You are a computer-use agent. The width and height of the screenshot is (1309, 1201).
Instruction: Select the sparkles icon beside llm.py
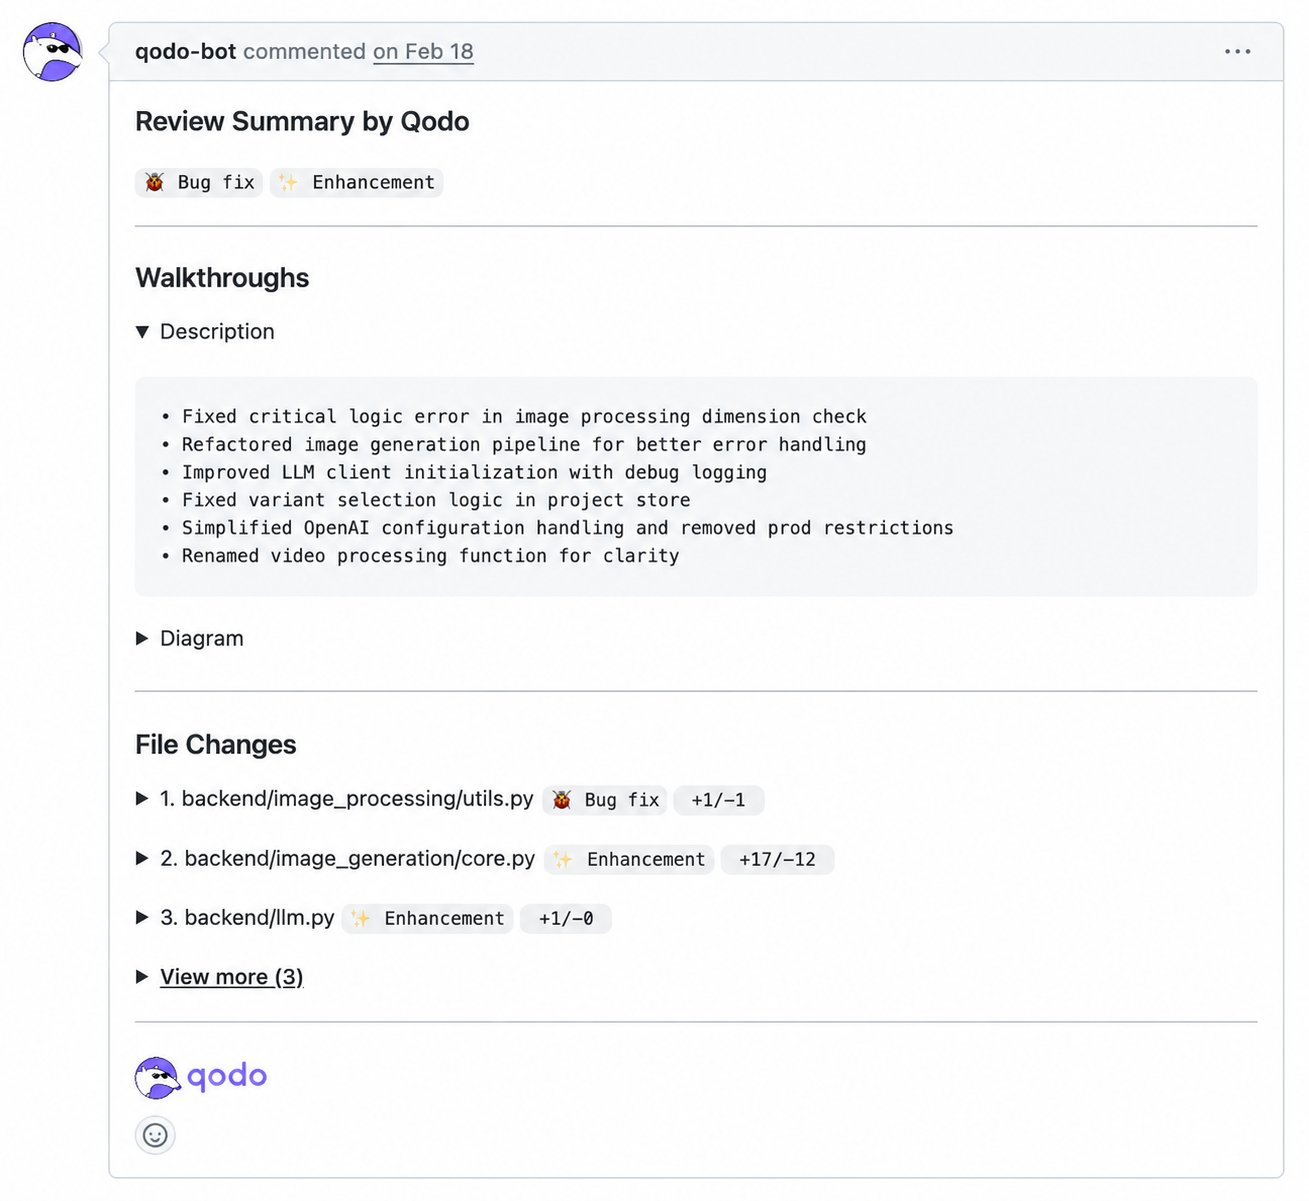coord(361,918)
